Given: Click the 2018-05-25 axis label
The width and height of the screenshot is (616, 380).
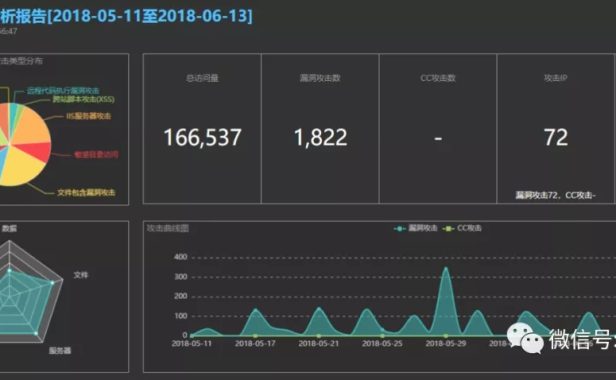Looking at the screenshot, I should pos(382,343).
